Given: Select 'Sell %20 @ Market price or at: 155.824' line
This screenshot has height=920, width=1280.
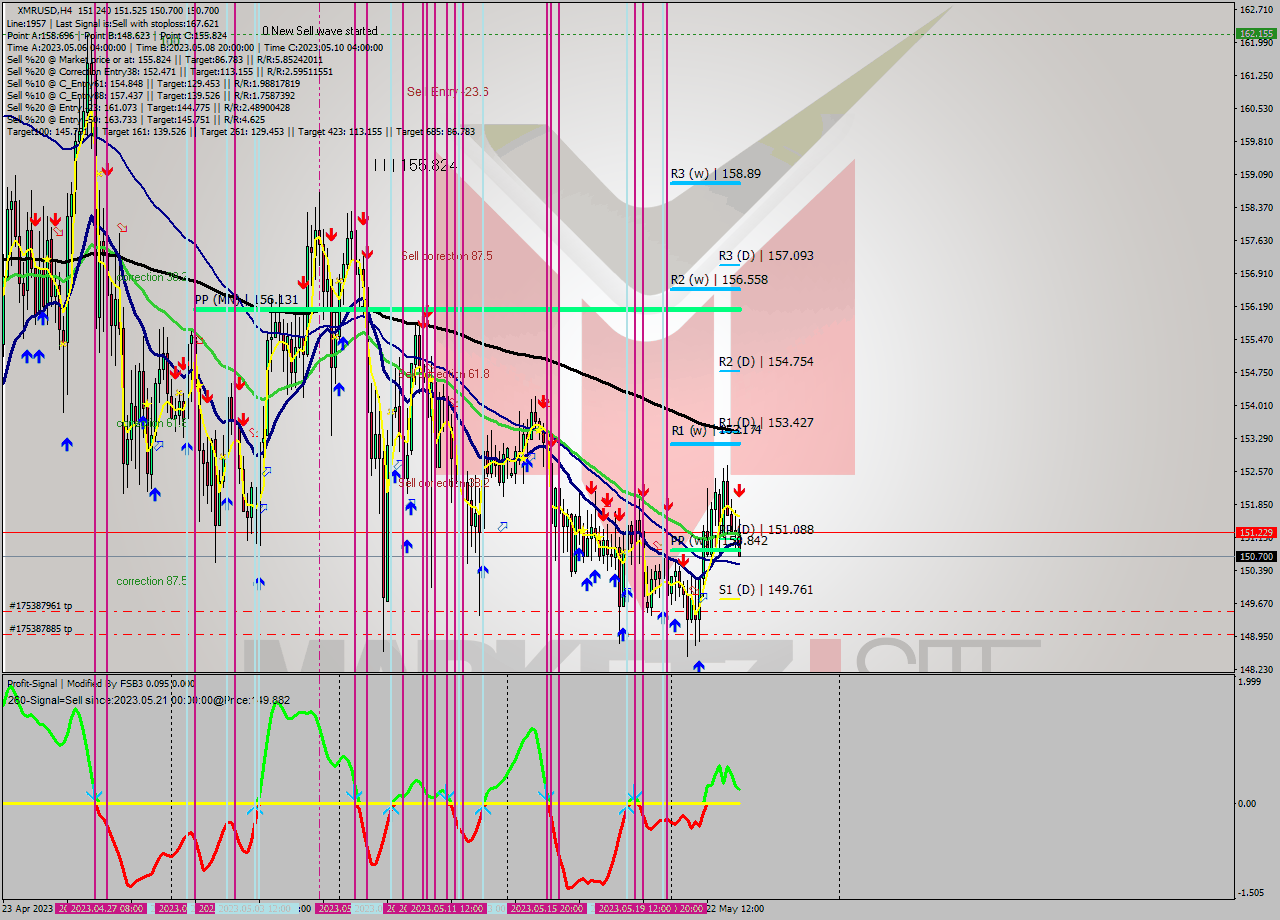Looking at the screenshot, I should [x=167, y=59].
